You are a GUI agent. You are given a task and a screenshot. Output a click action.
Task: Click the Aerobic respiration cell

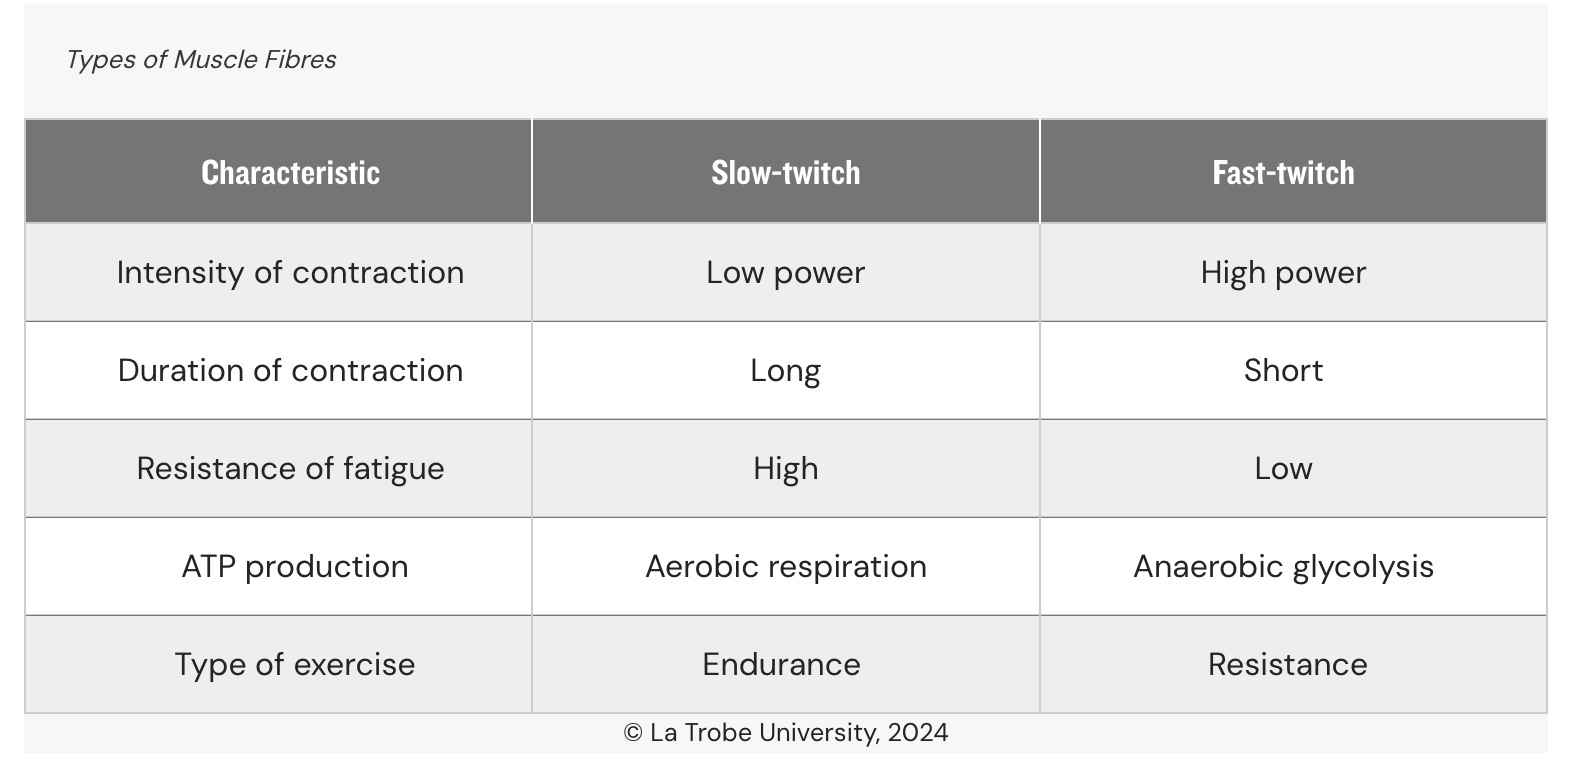786,566
